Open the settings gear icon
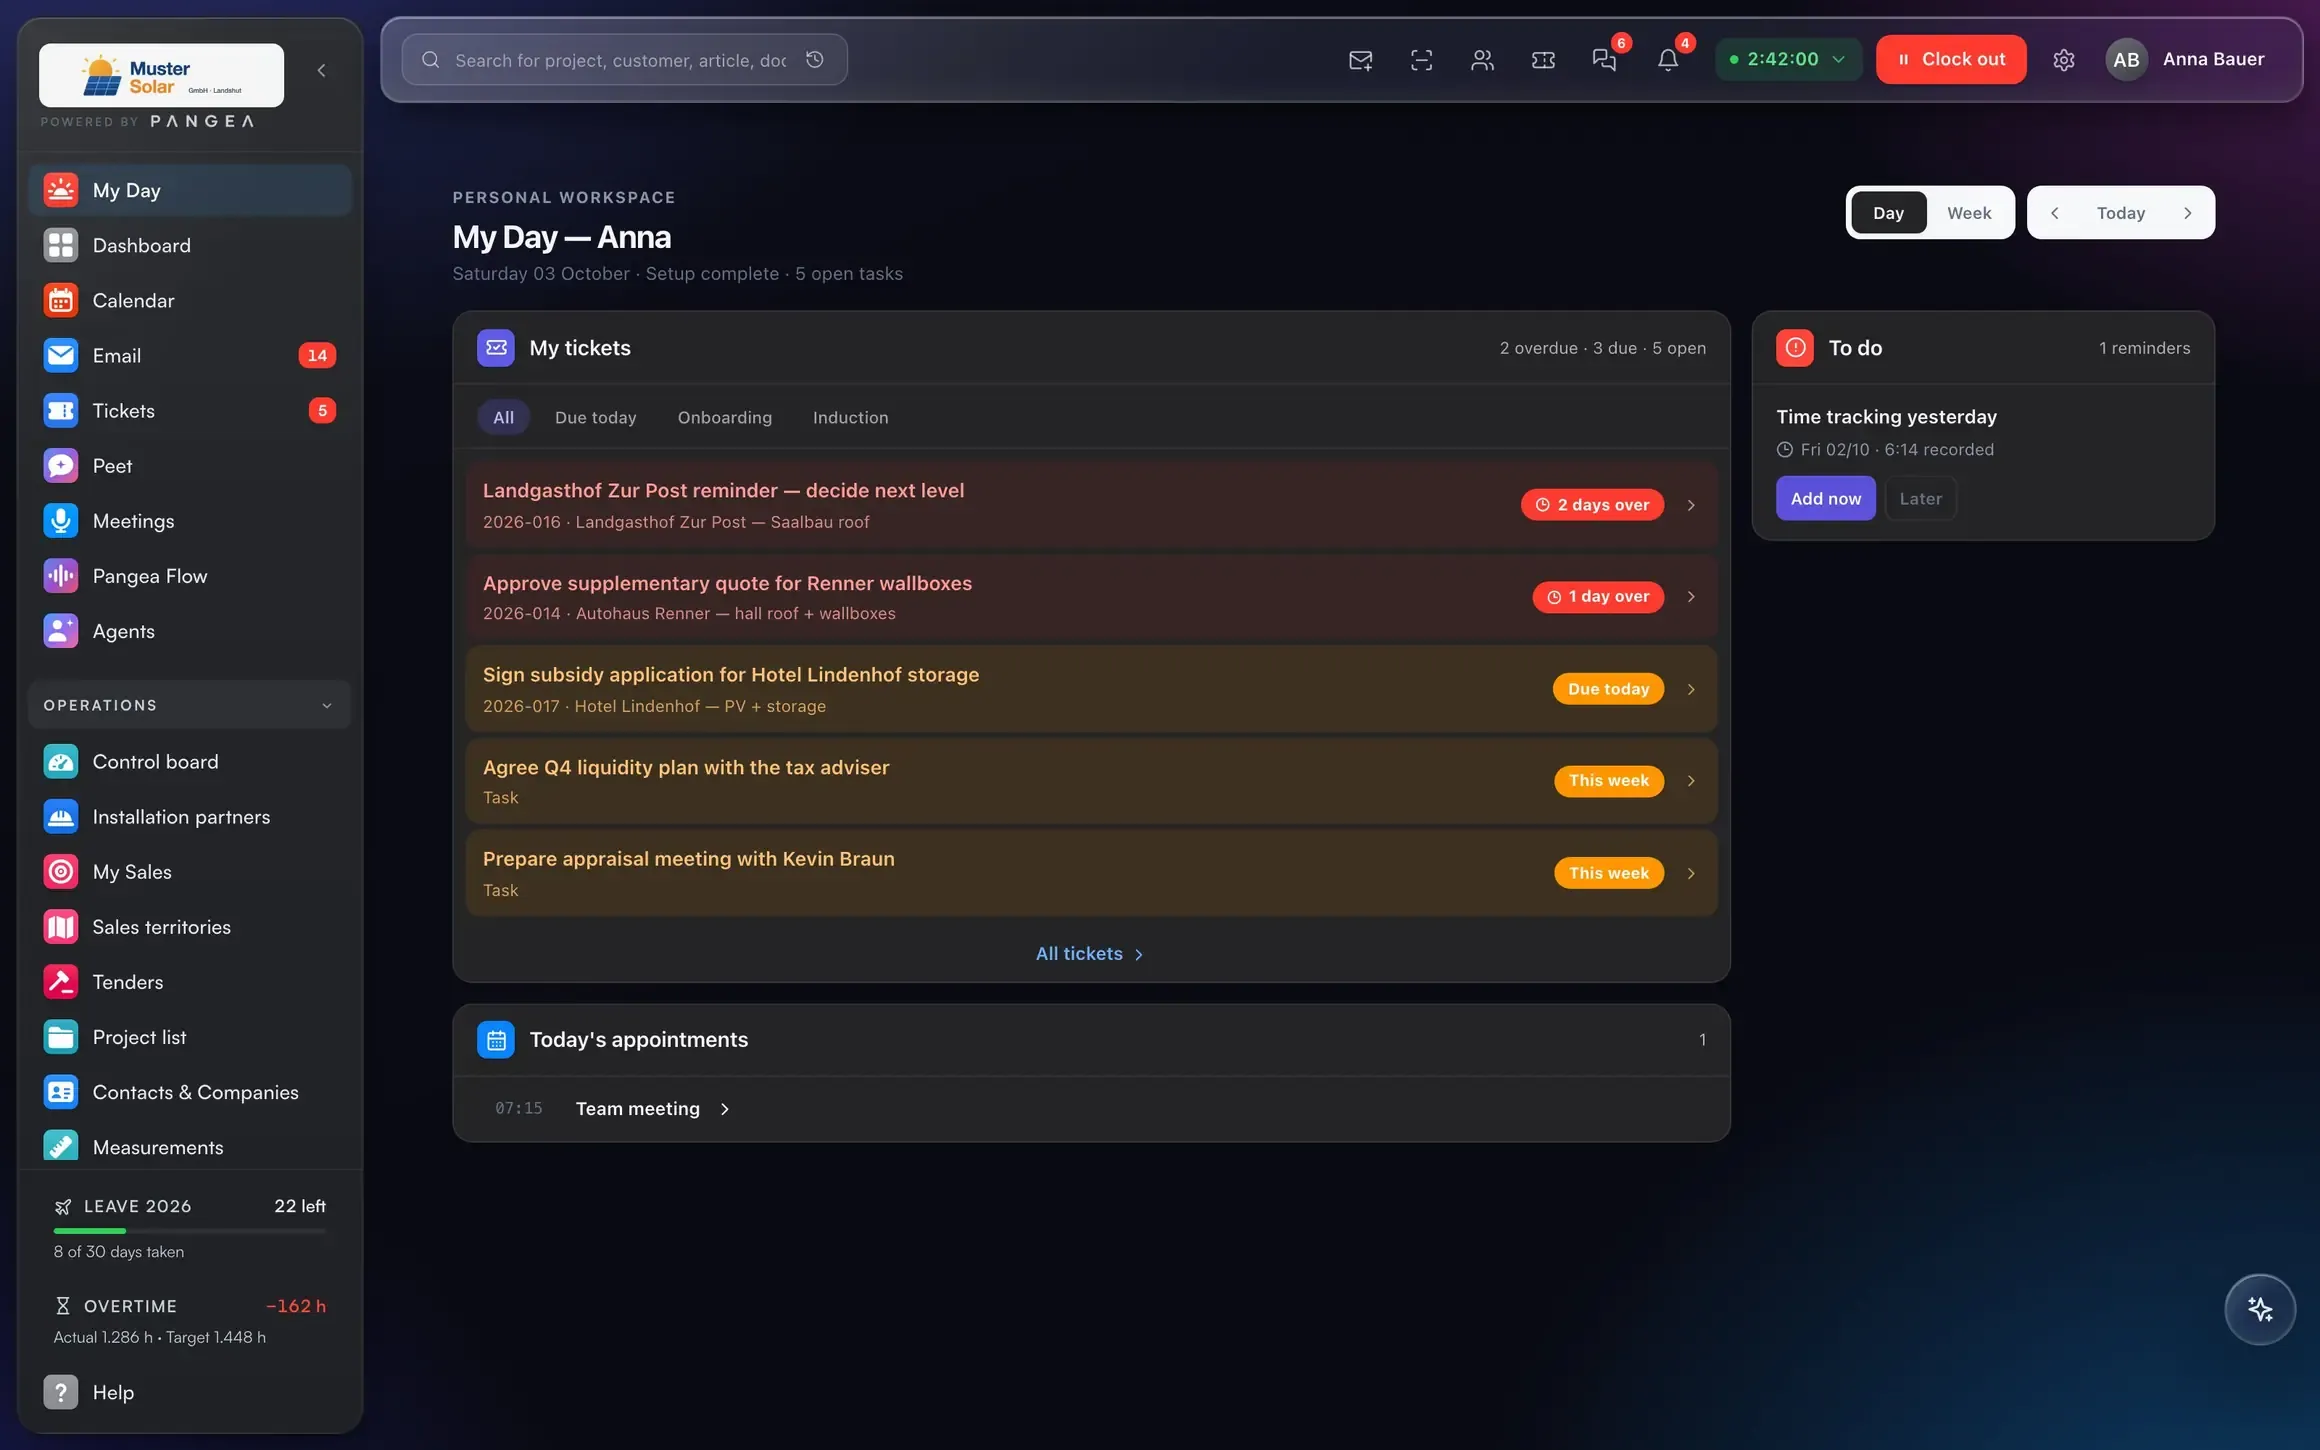The image size is (2320, 1450). click(x=2063, y=60)
